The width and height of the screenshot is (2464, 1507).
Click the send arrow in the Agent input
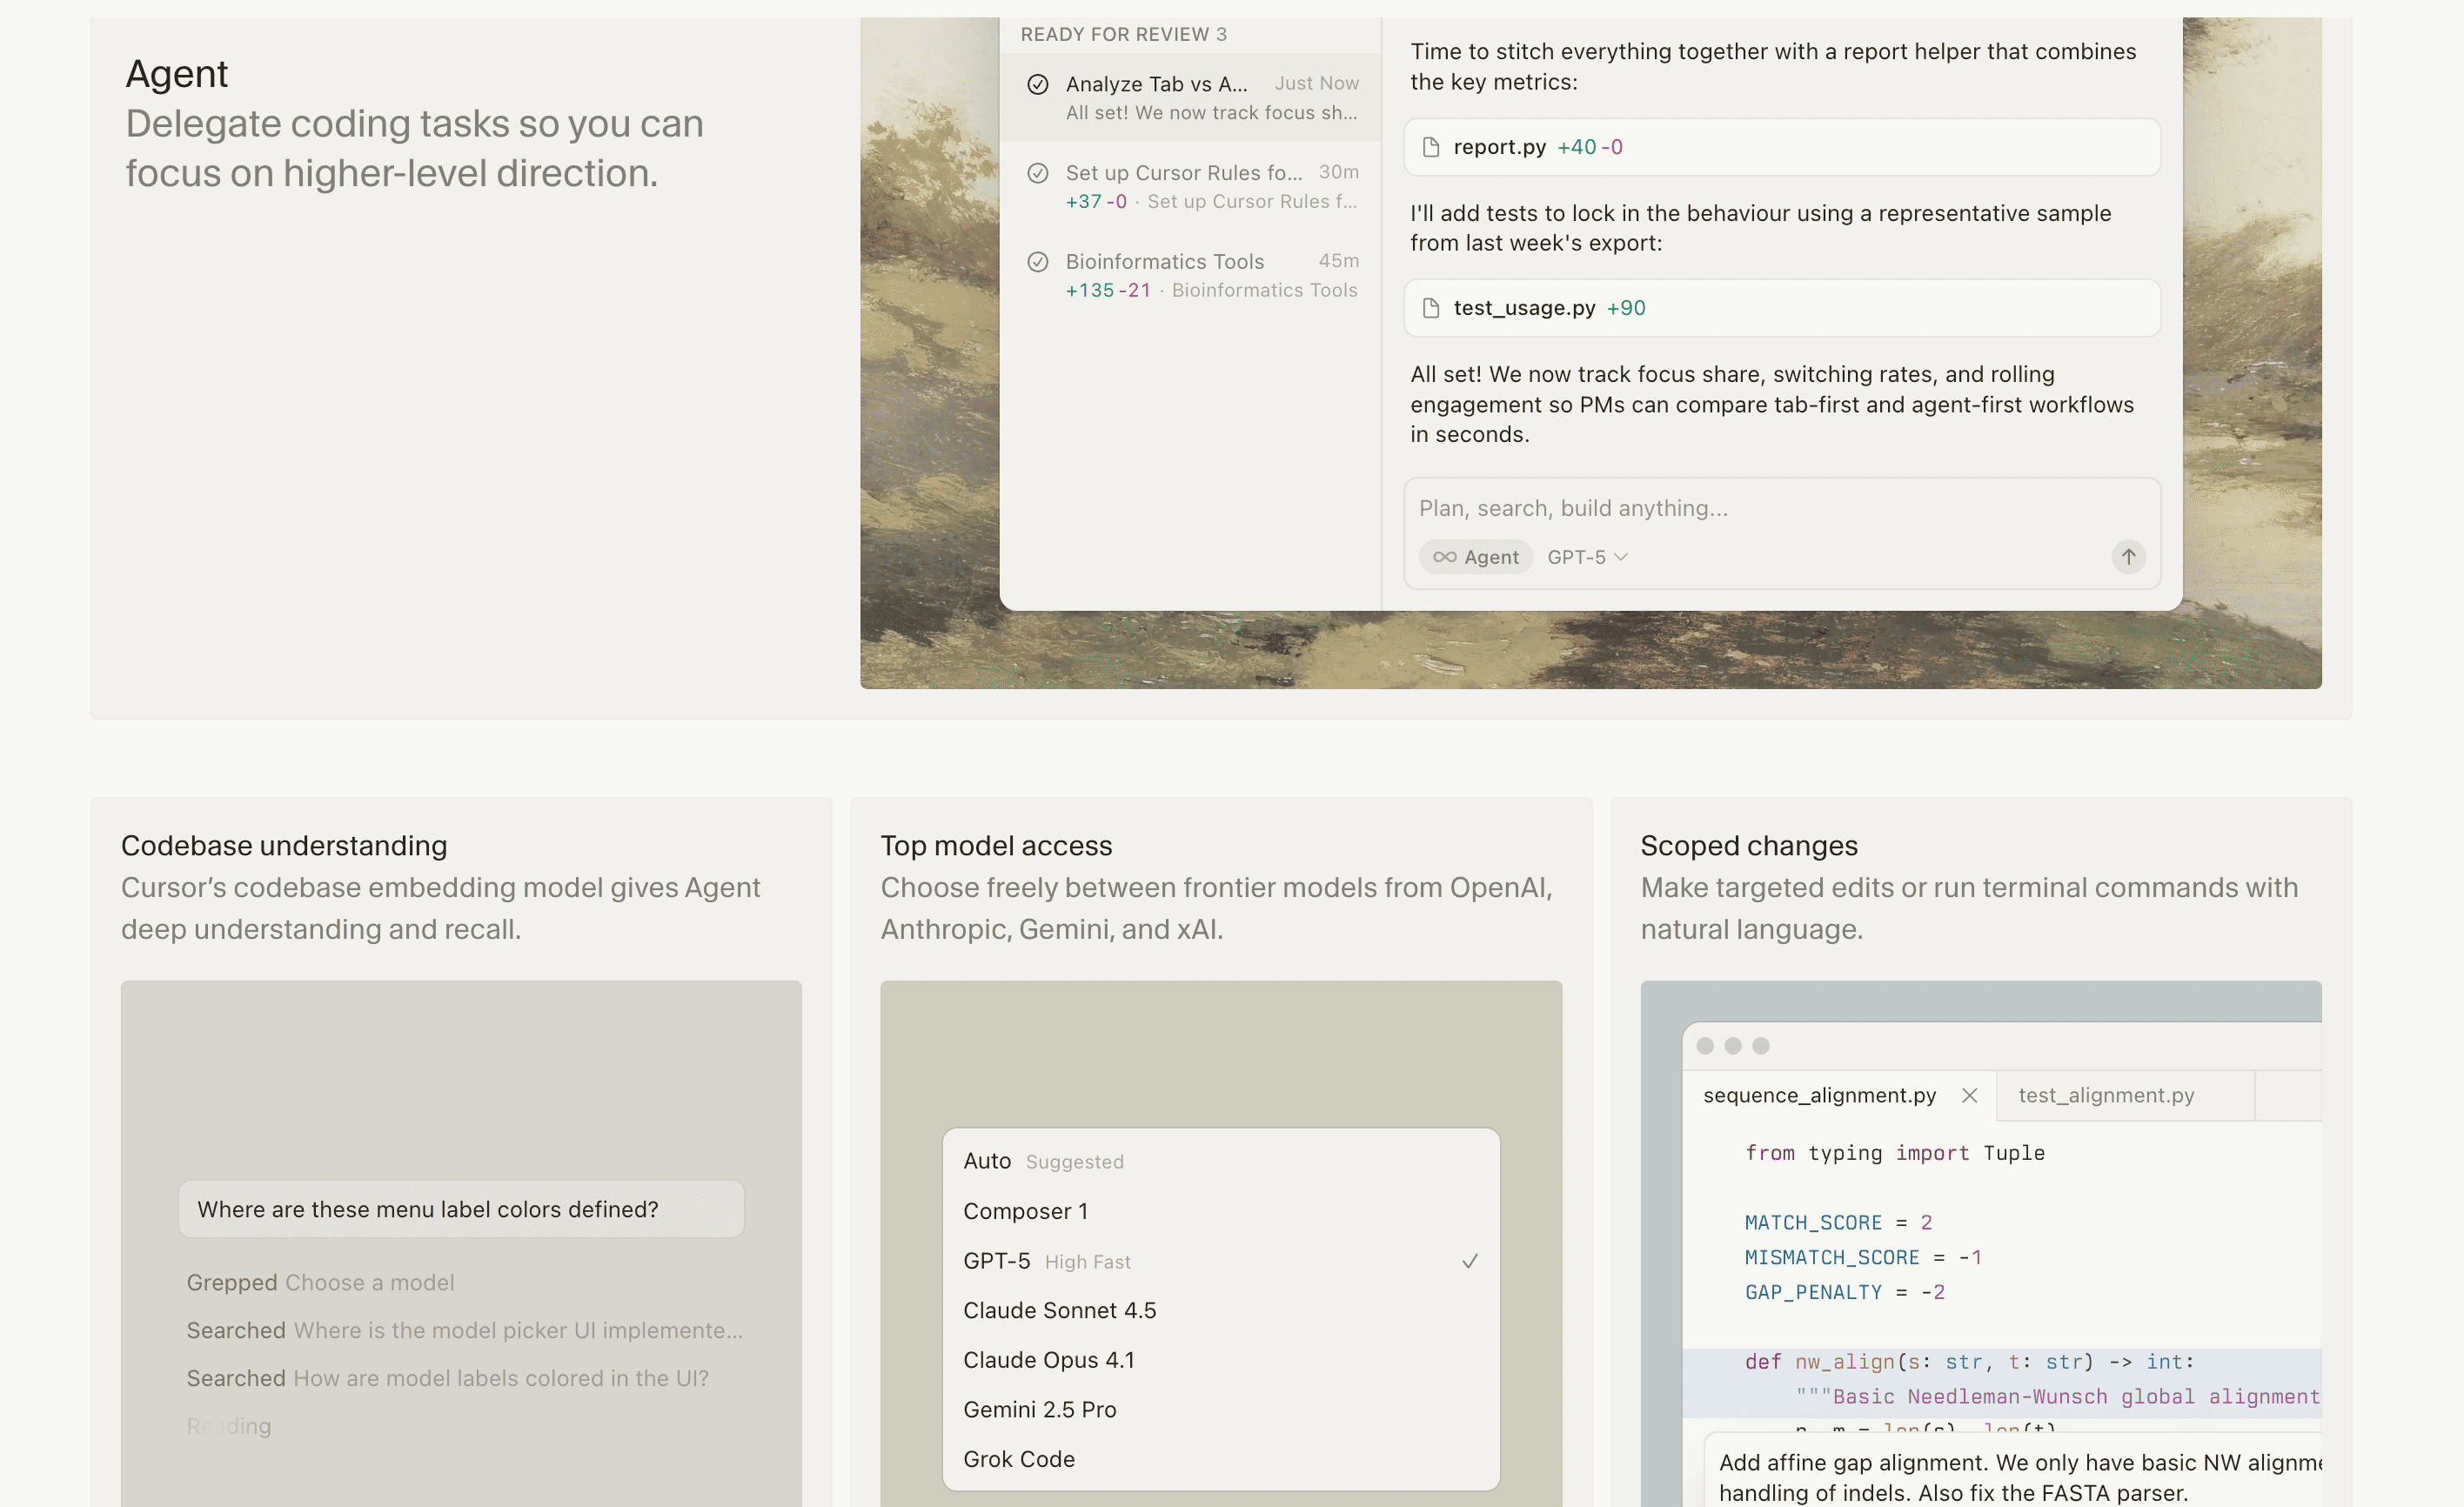pyautogui.click(x=2128, y=557)
